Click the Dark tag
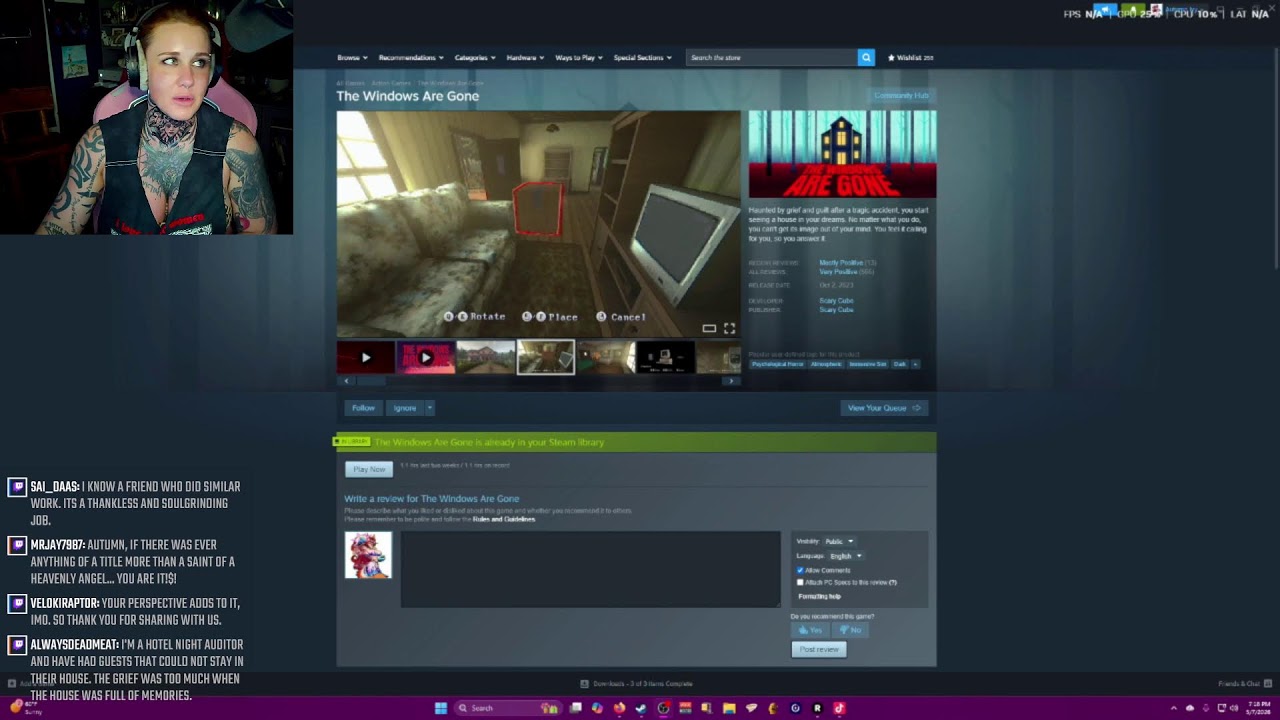 [x=899, y=364]
